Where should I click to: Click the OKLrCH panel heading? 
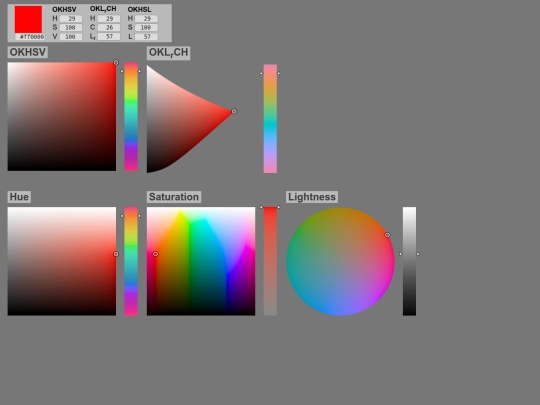coord(168,53)
